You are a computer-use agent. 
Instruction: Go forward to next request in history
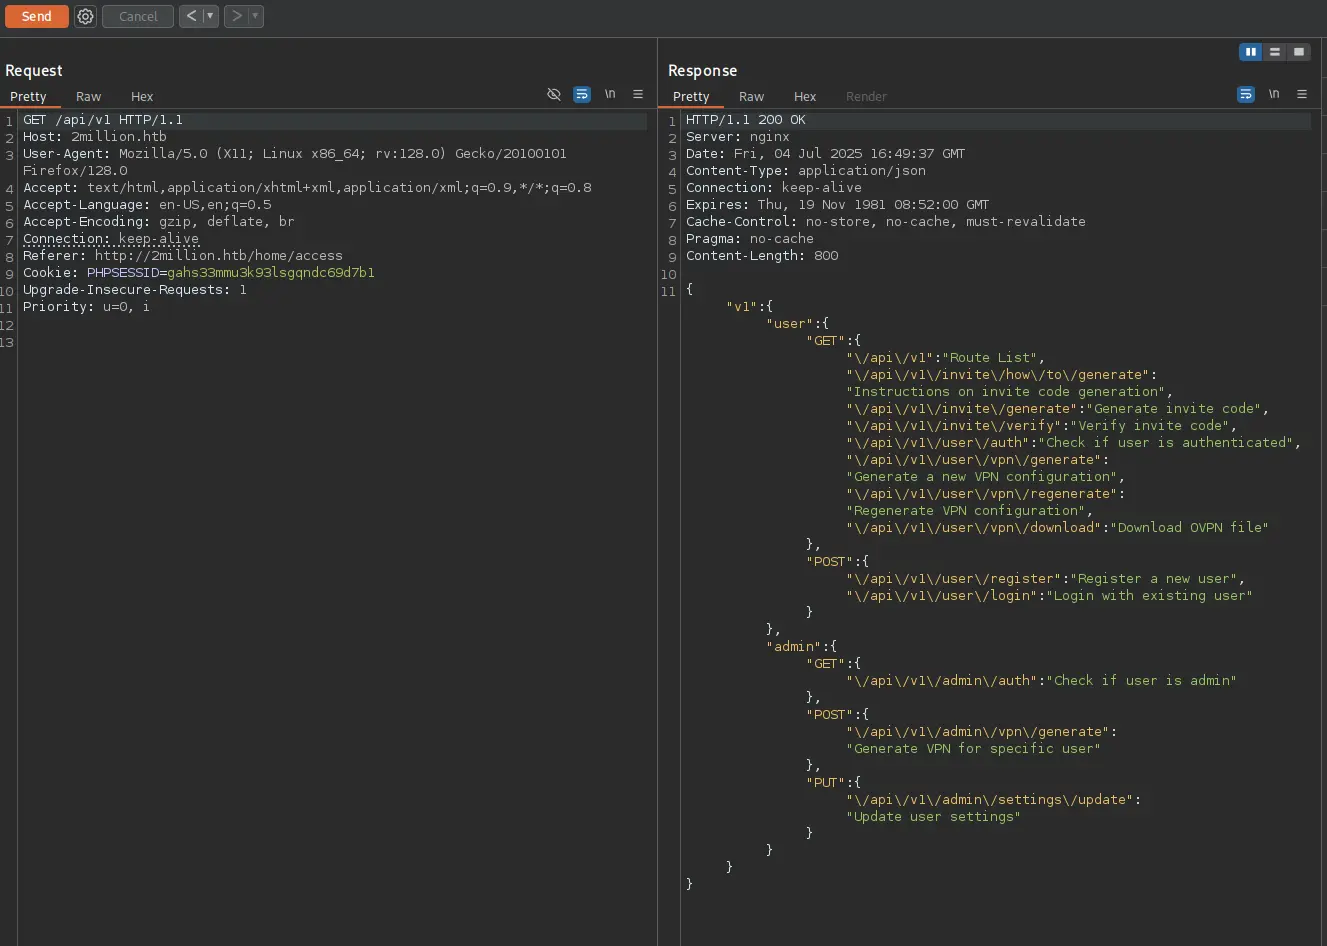pos(236,16)
